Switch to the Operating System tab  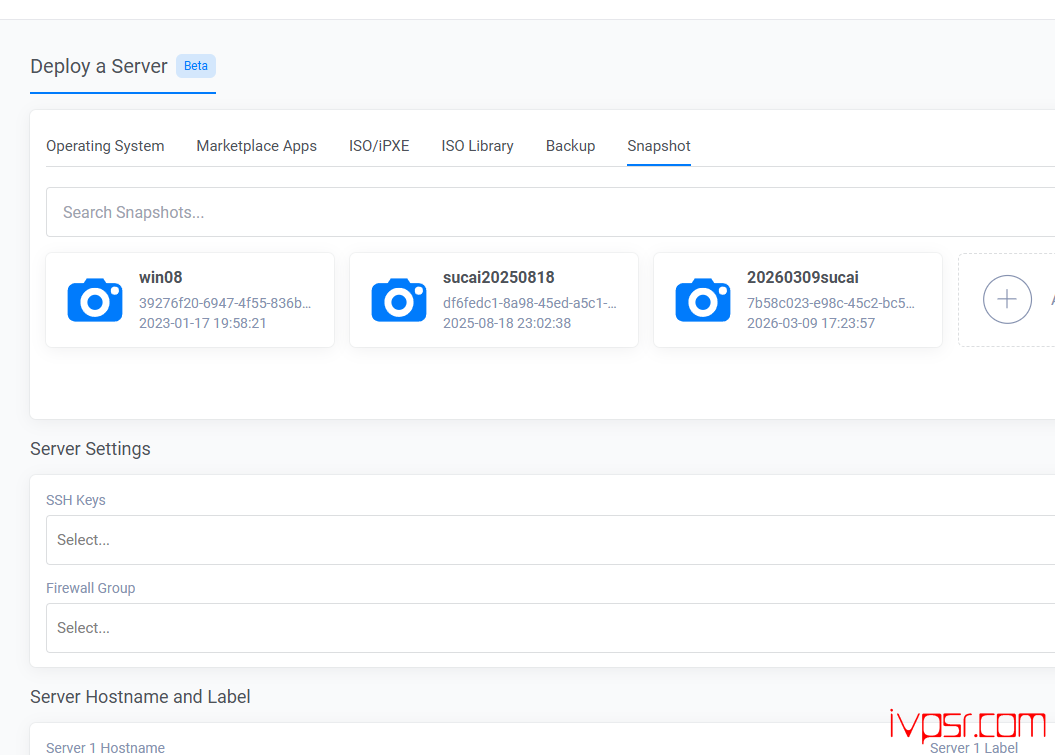105,146
